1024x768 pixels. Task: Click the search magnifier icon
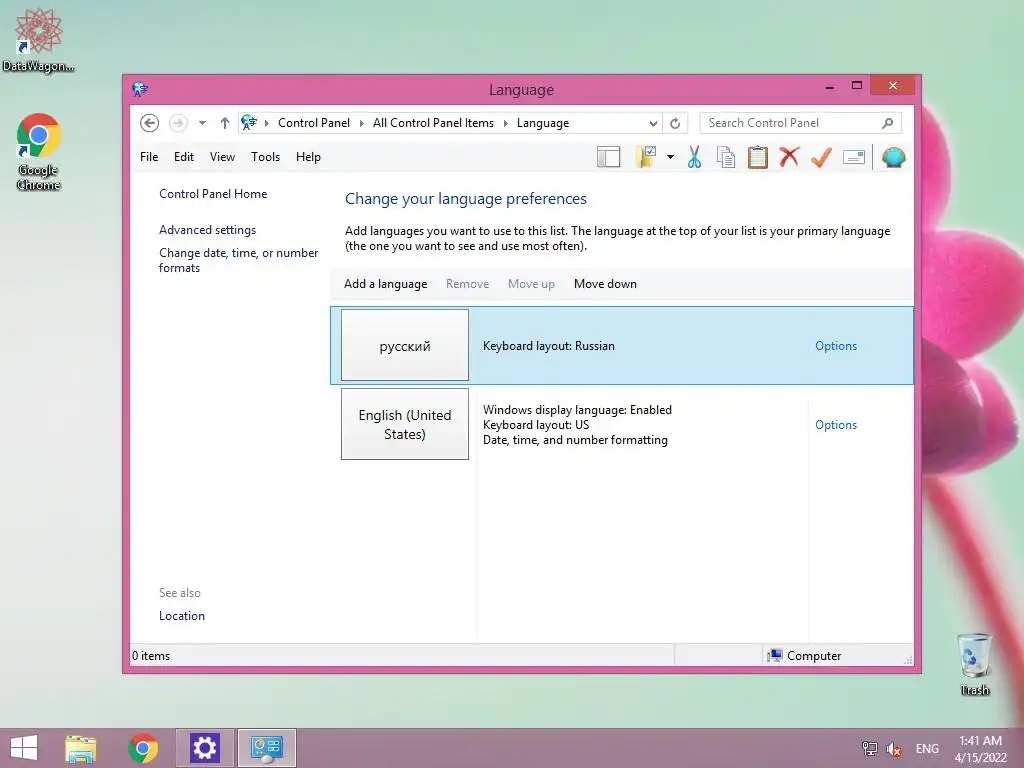[888, 123]
